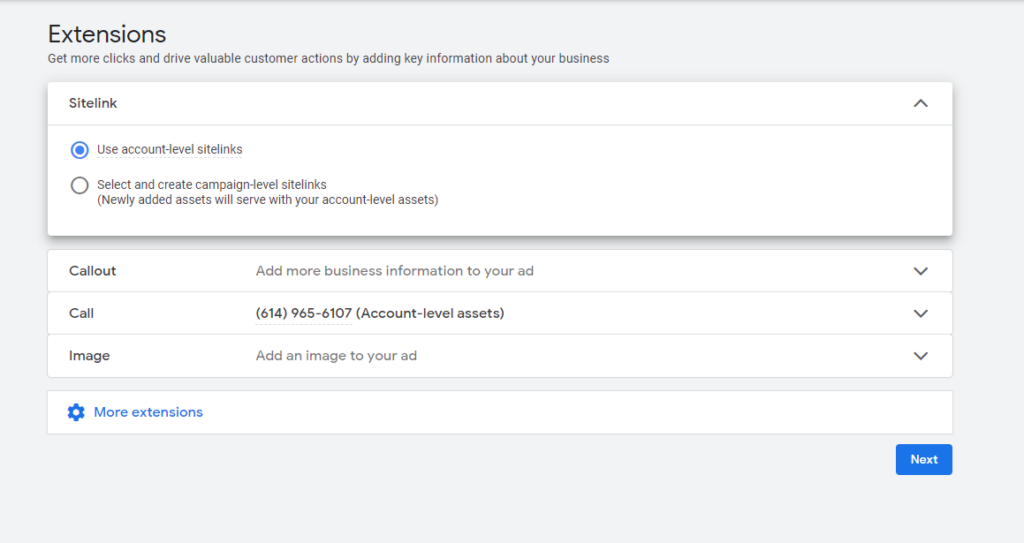Click 'Add an image to your ad' text
1024x543 pixels.
tap(336, 356)
